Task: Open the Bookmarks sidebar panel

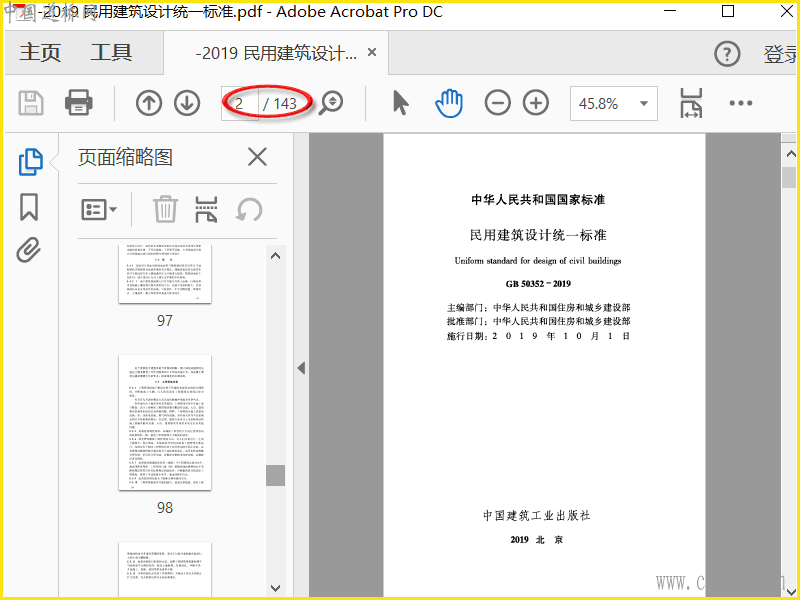Action: [29, 207]
